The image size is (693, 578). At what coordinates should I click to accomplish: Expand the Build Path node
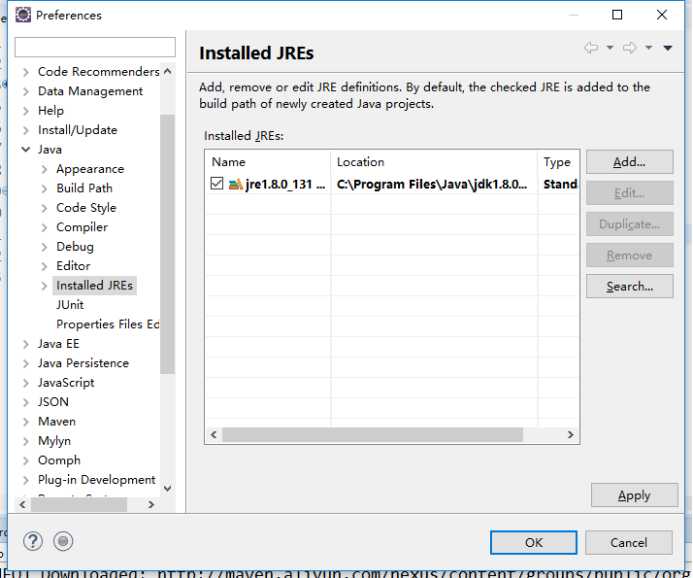tap(44, 188)
